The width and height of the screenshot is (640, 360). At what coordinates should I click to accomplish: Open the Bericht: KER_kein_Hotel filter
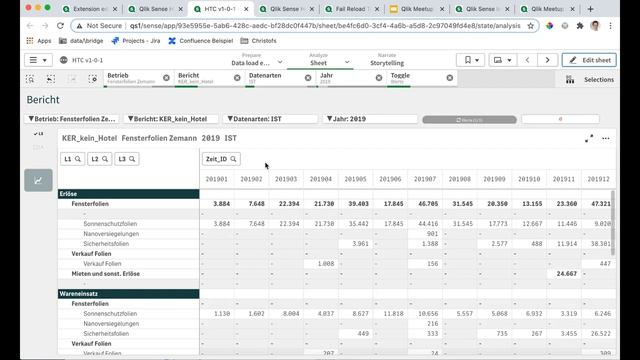point(171,119)
